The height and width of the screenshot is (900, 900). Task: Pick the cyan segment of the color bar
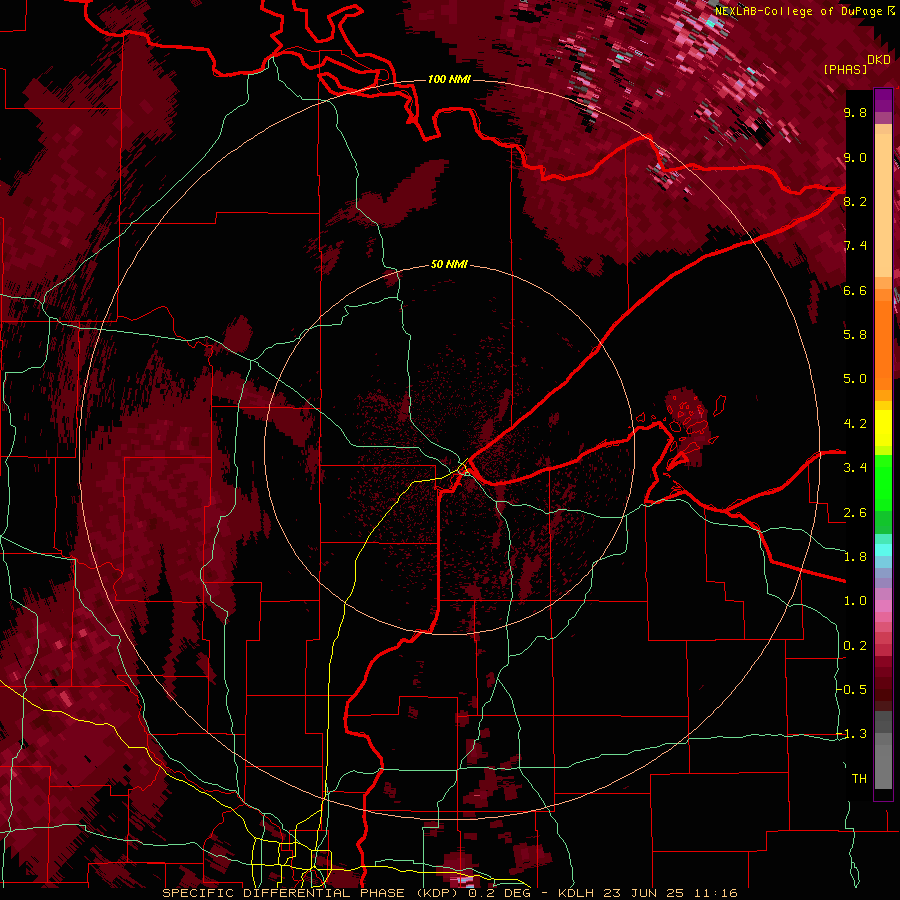[883, 550]
